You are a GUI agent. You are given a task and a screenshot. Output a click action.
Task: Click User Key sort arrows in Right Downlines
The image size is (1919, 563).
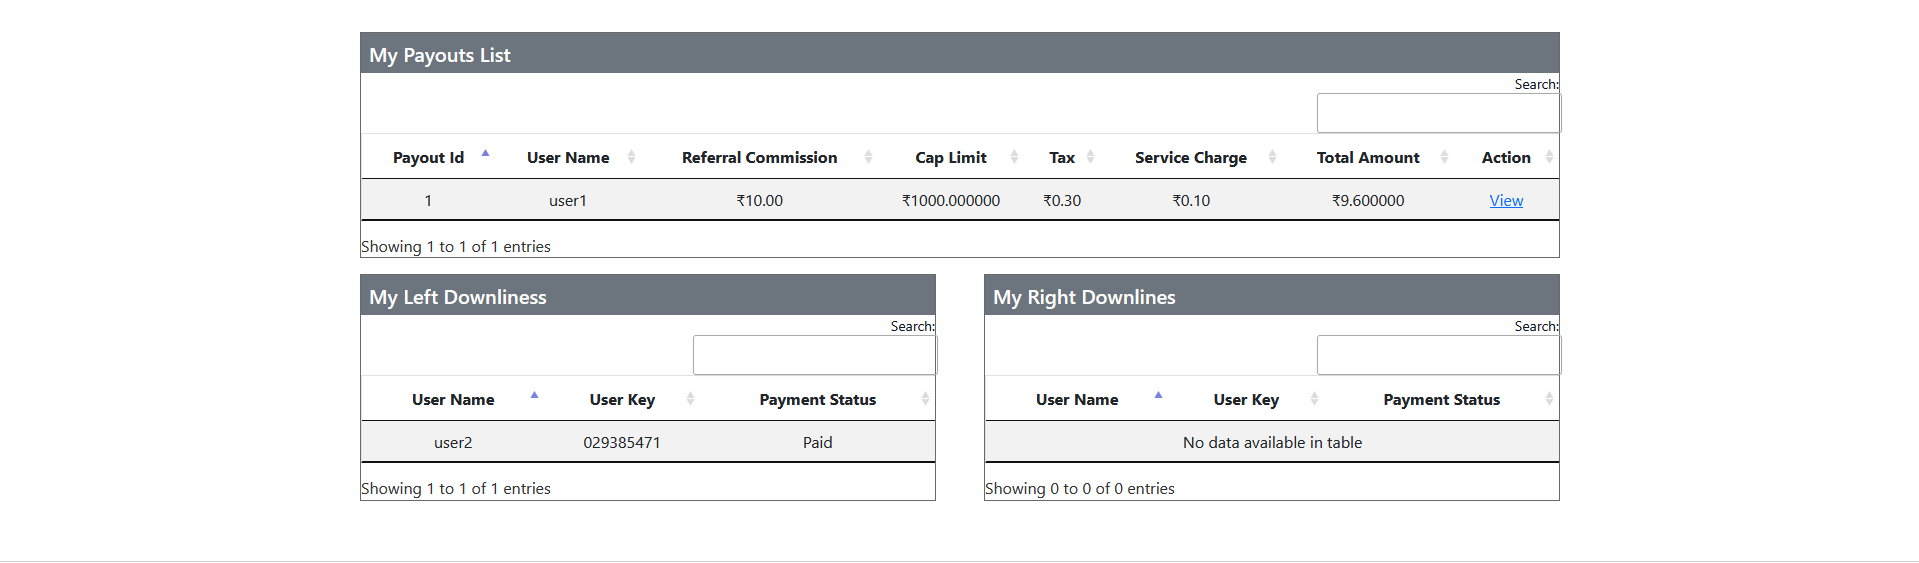[x=1314, y=399]
